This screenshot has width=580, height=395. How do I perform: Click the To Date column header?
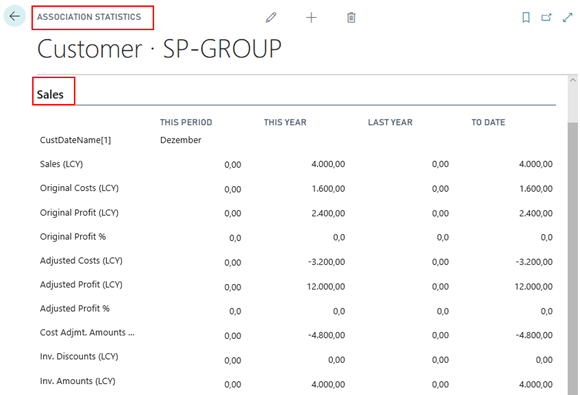coord(488,122)
